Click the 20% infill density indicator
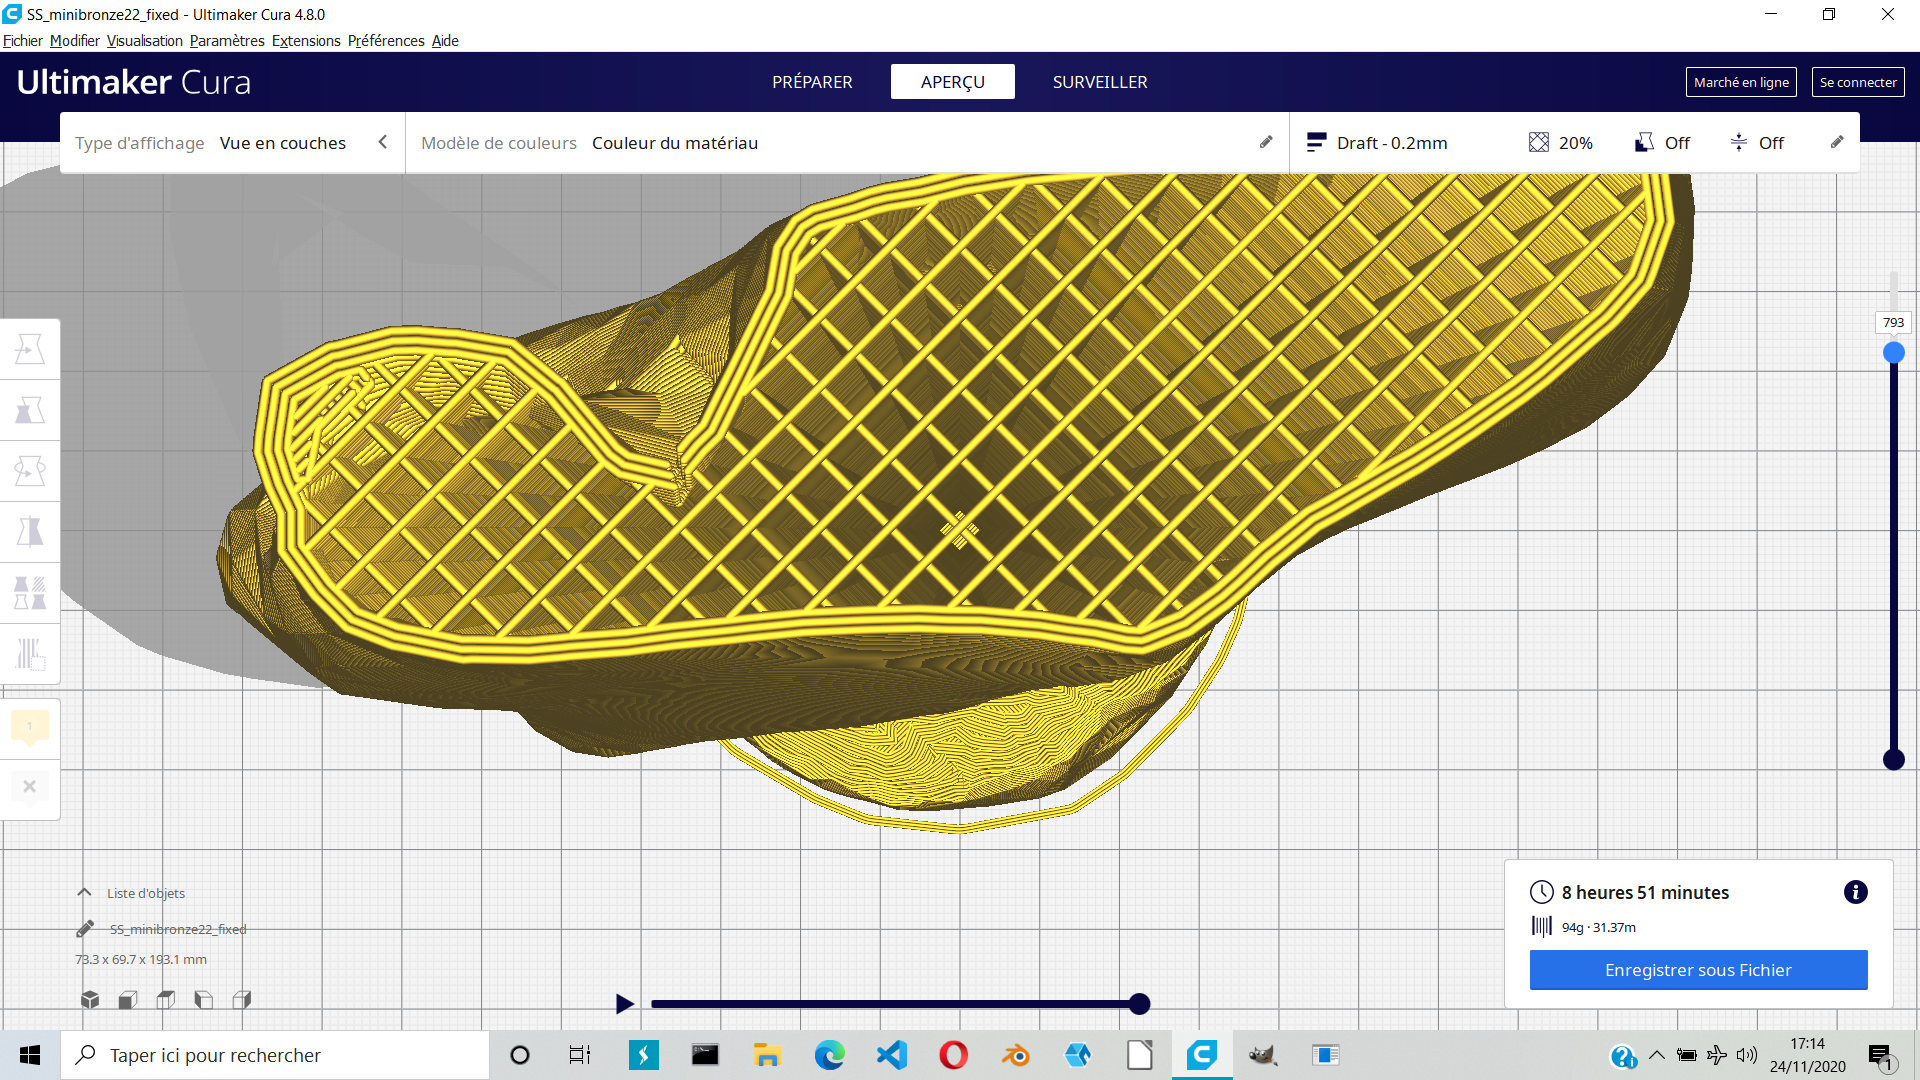The width and height of the screenshot is (1920, 1080). 1561,142
